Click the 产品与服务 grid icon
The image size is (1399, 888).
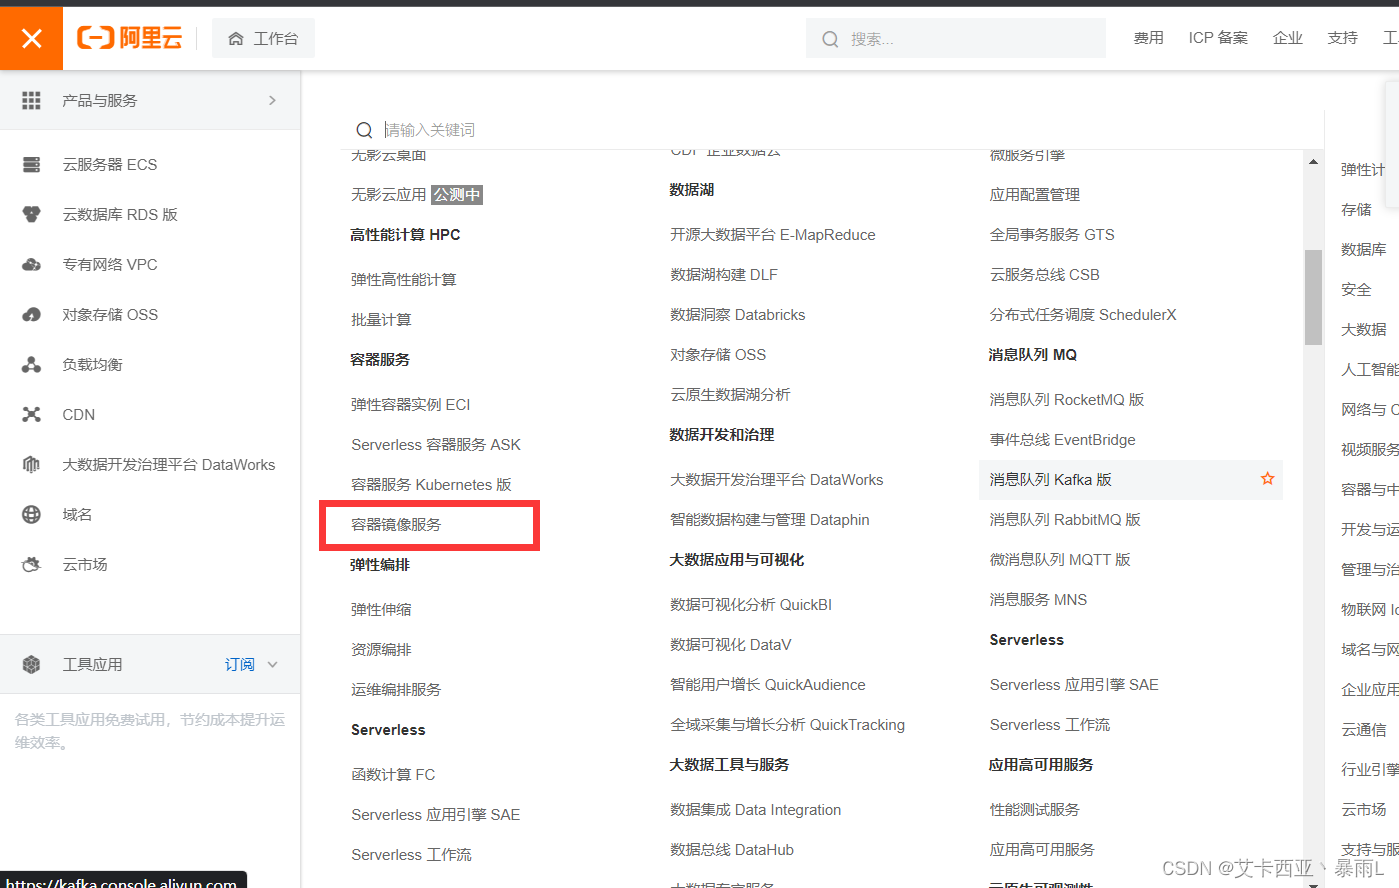[31, 100]
